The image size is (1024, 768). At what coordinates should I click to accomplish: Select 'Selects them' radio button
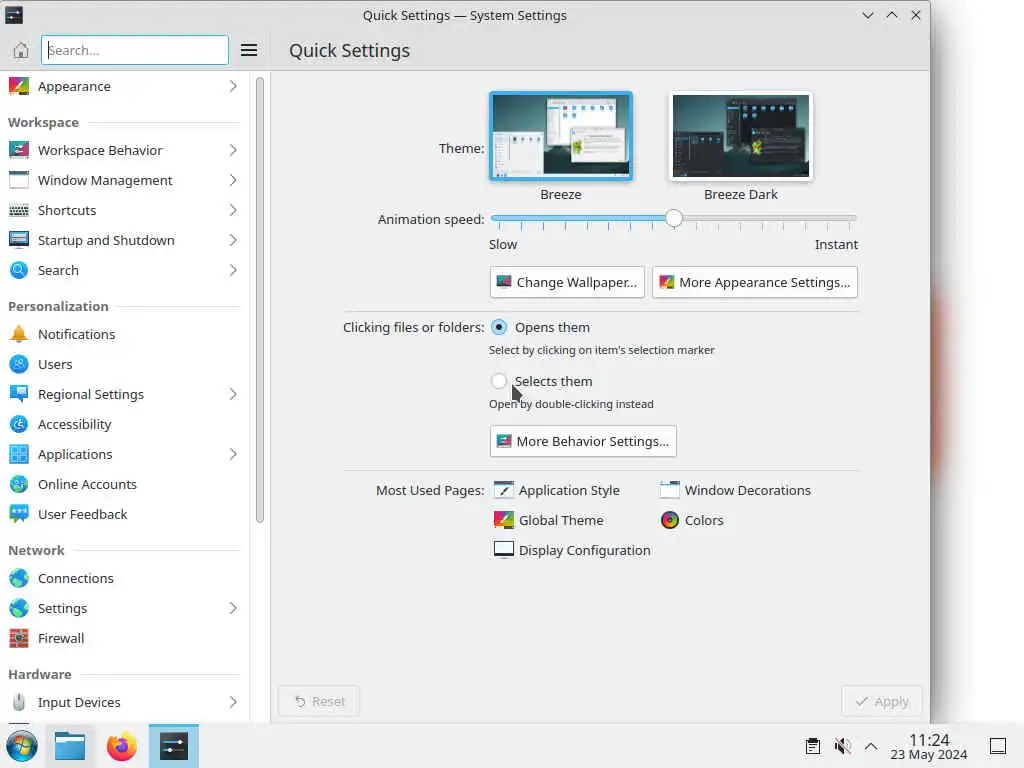[499, 381]
